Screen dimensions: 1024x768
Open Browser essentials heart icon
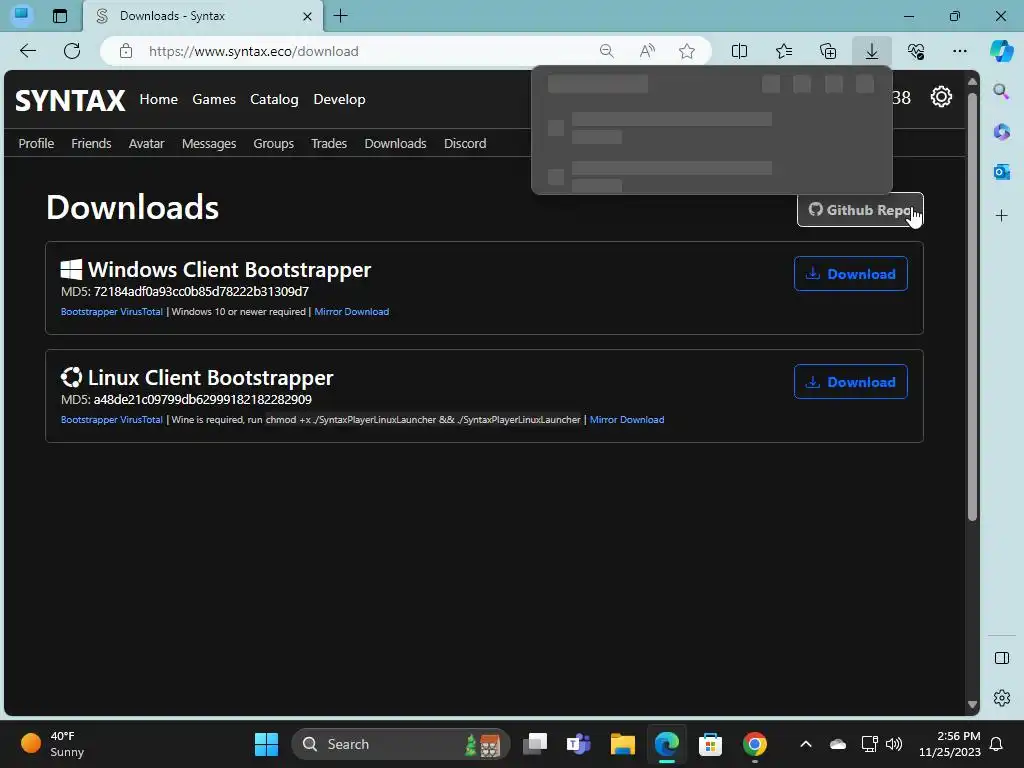[916, 51]
